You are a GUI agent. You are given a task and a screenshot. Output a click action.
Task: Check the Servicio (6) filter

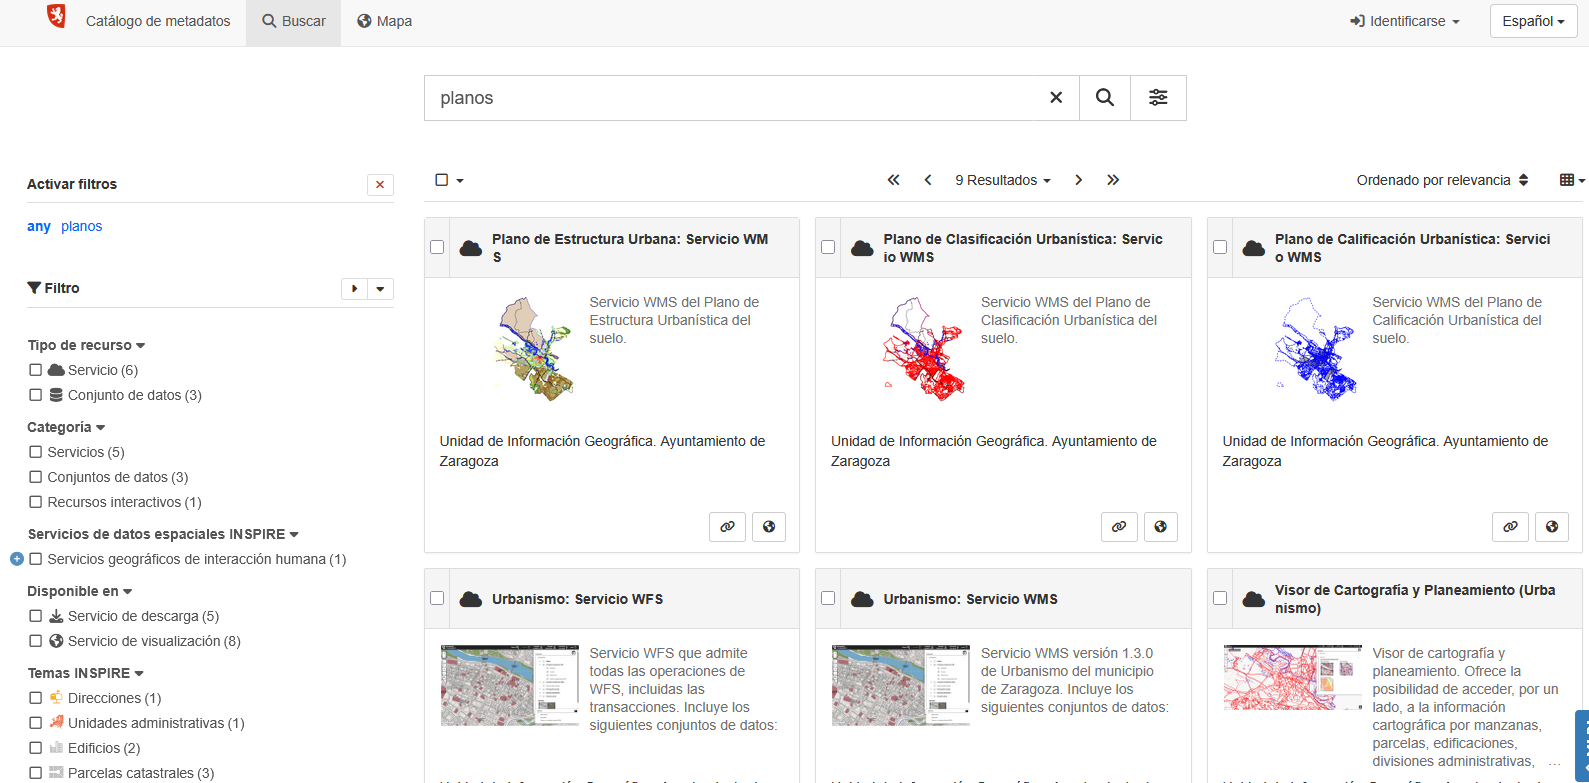click(x=36, y=370)
